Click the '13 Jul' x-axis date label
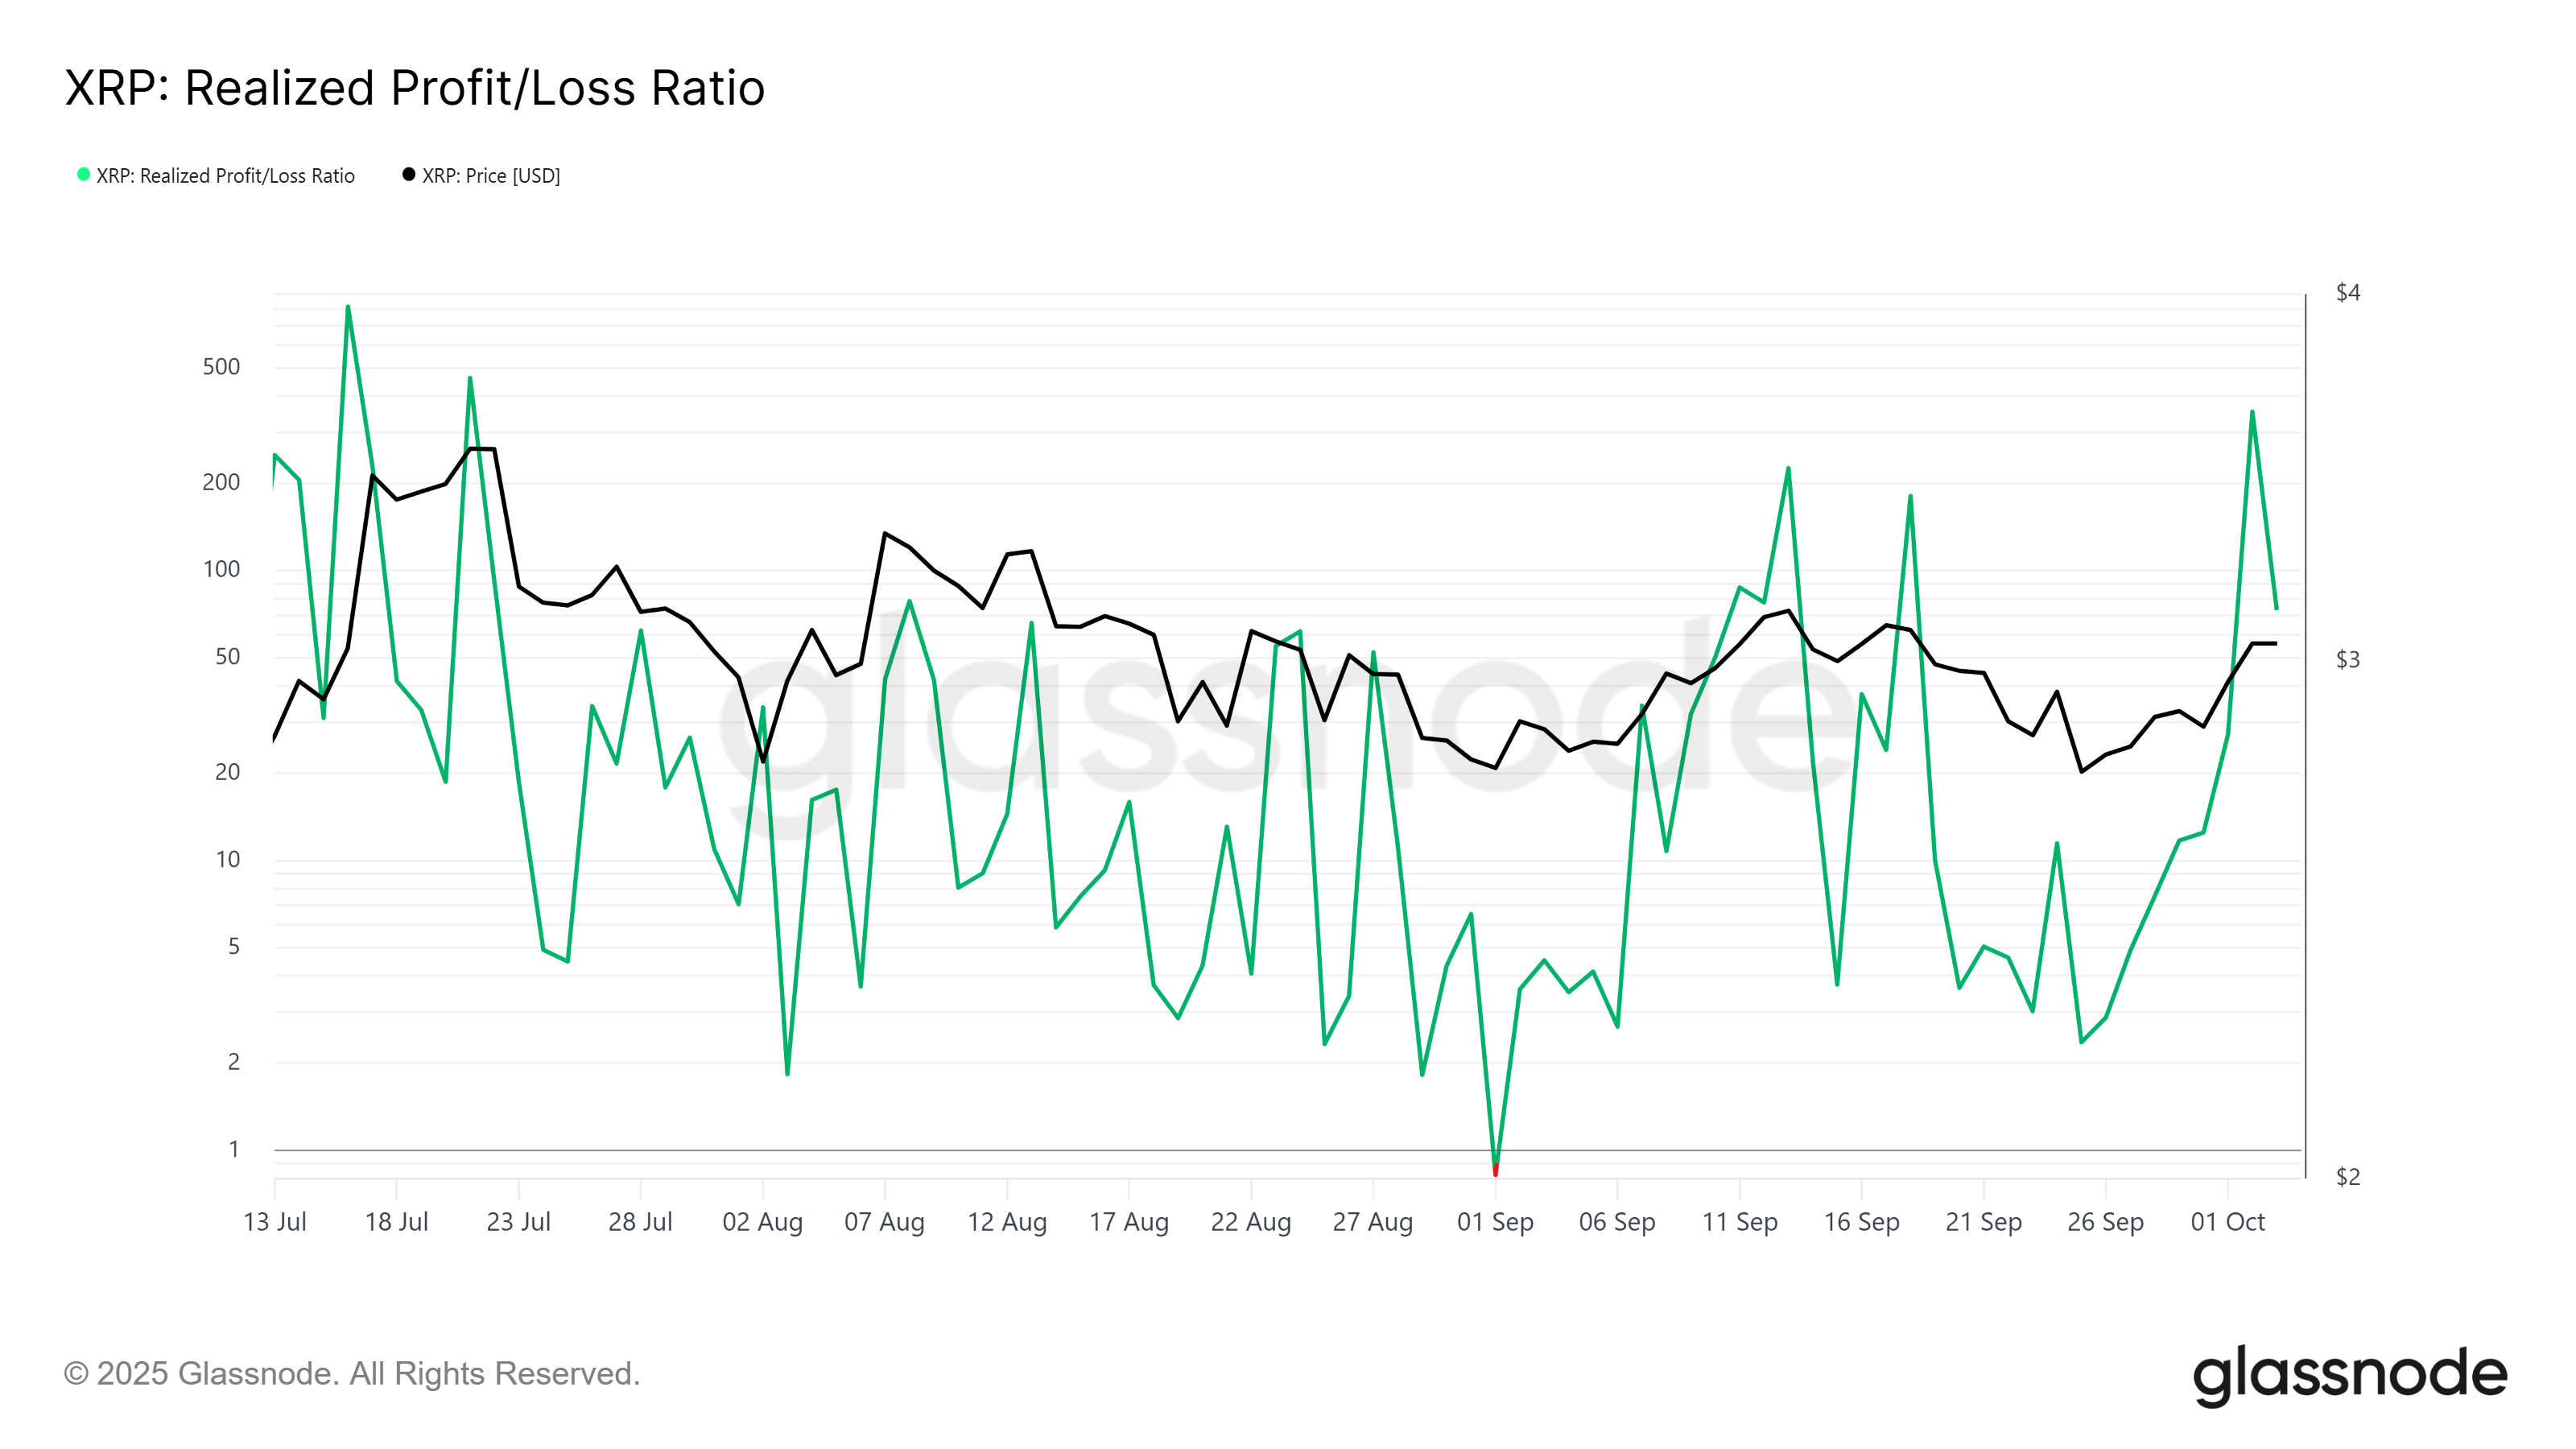 point(275,1222)
